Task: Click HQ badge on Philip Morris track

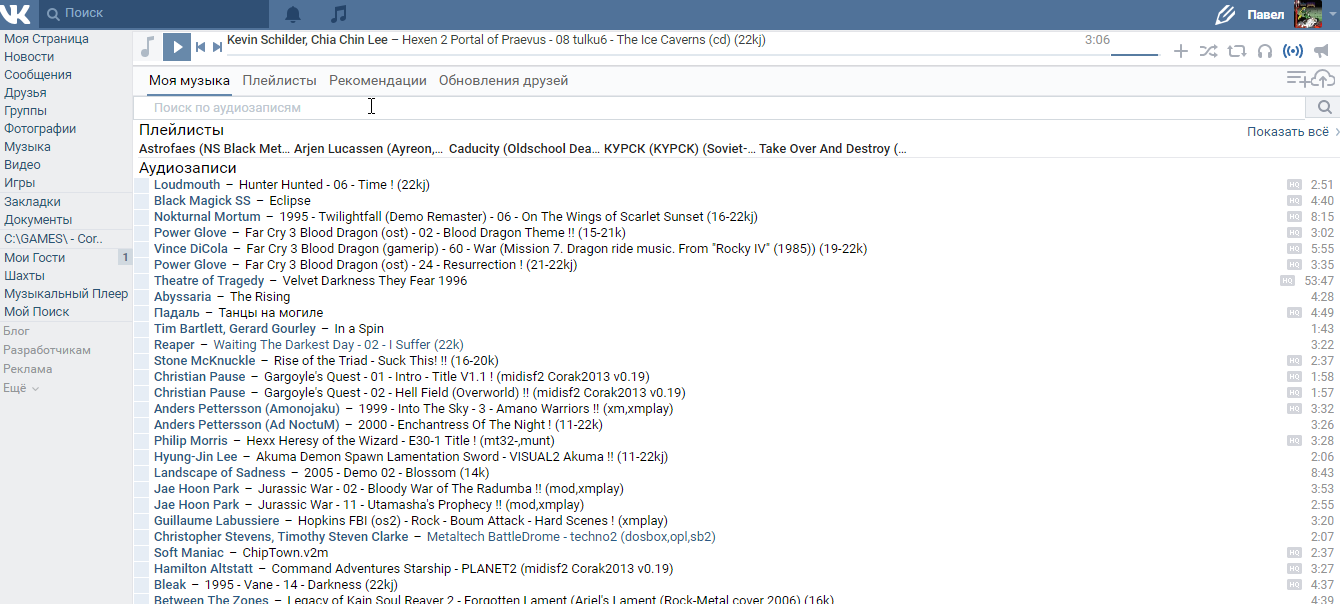Action: 1295,441
